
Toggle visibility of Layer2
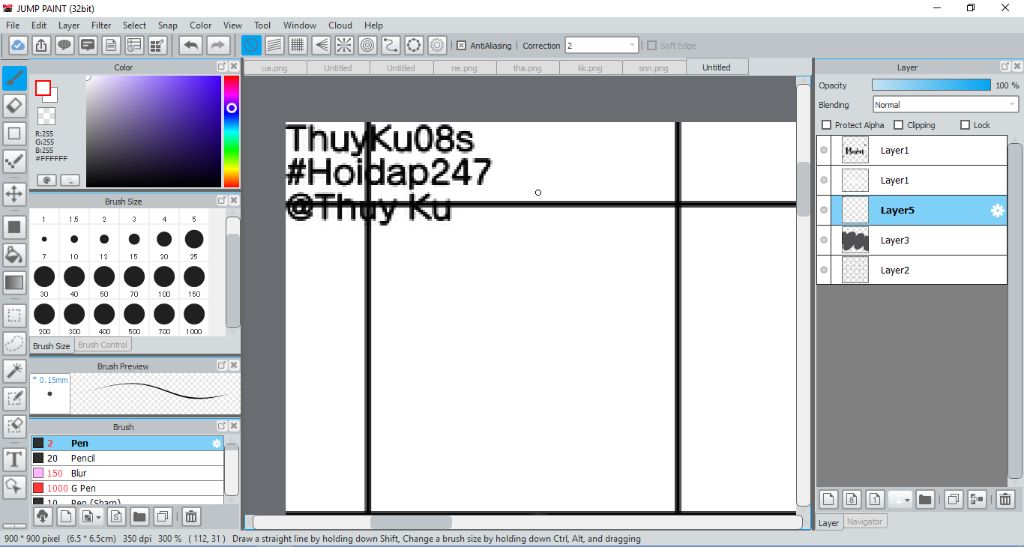coord(824,270)
